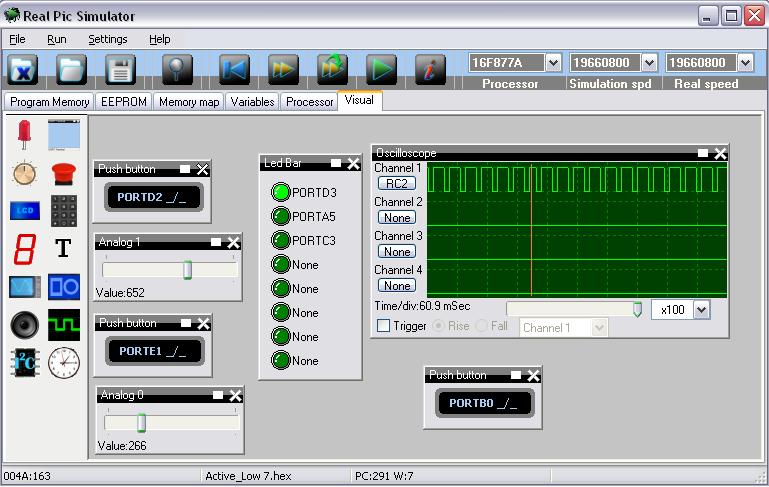Add the keypad component

coord(64,211)
